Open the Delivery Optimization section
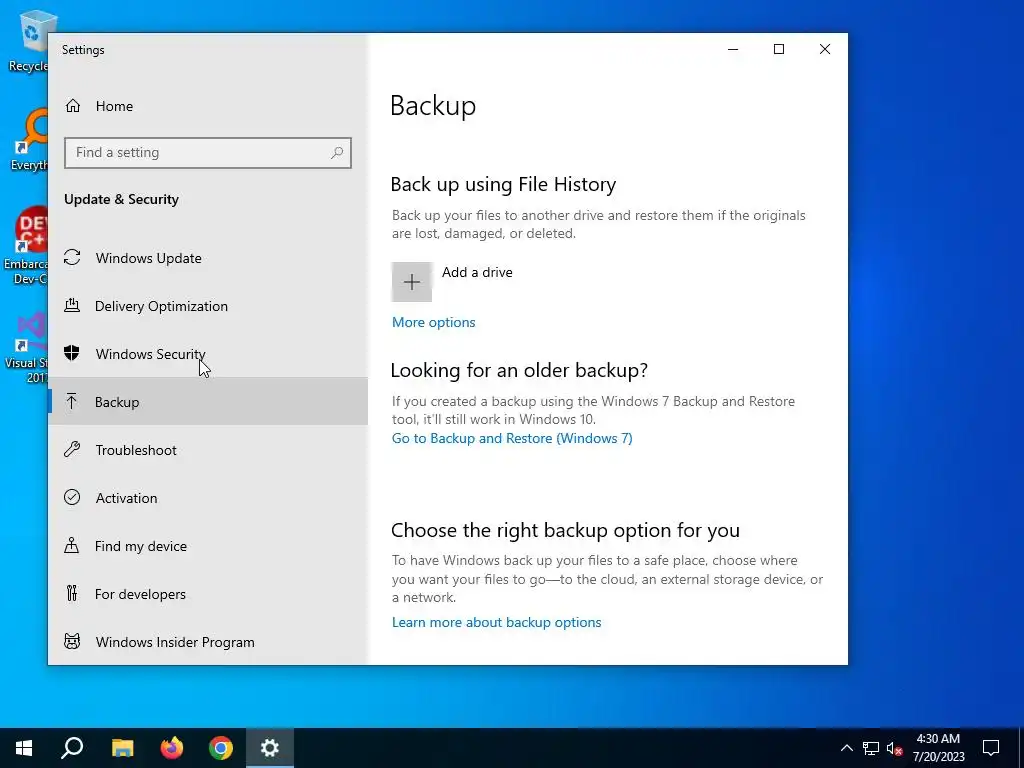This screenshot has height=768, width=1024. [x=208, y=306]
